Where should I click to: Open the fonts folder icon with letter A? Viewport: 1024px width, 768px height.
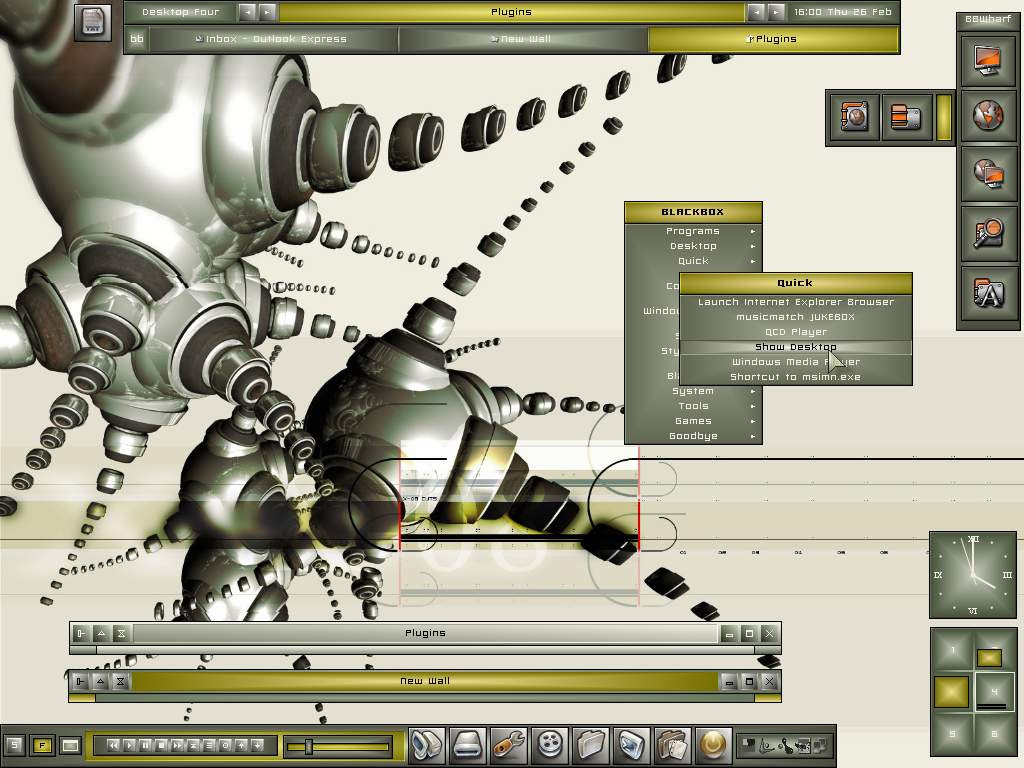(x=988, y=293)
